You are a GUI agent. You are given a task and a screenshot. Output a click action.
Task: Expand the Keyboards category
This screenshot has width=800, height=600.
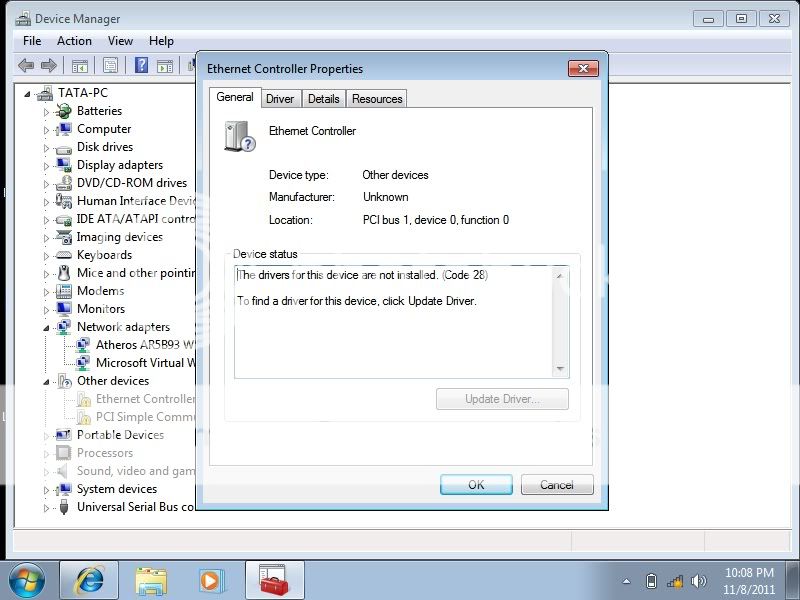pos(46,255)
